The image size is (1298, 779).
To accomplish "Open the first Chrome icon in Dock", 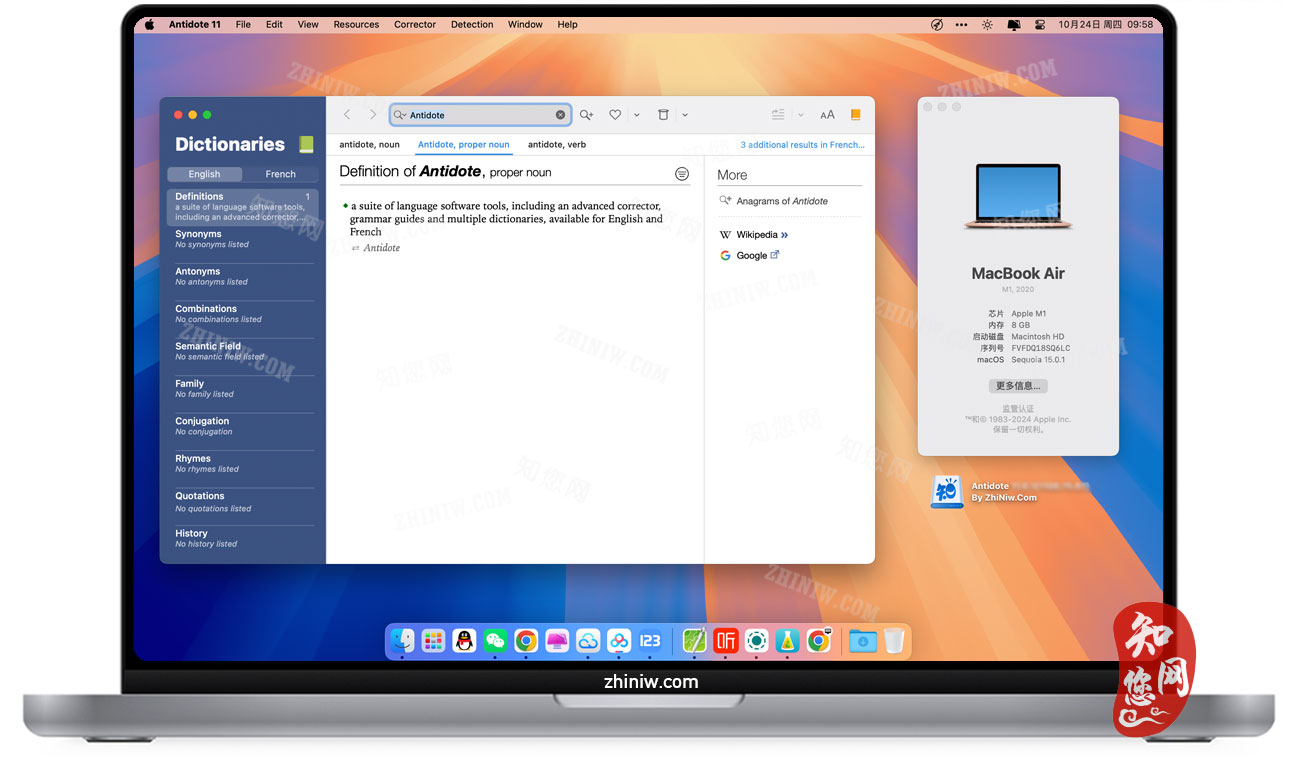I will 526,641.
